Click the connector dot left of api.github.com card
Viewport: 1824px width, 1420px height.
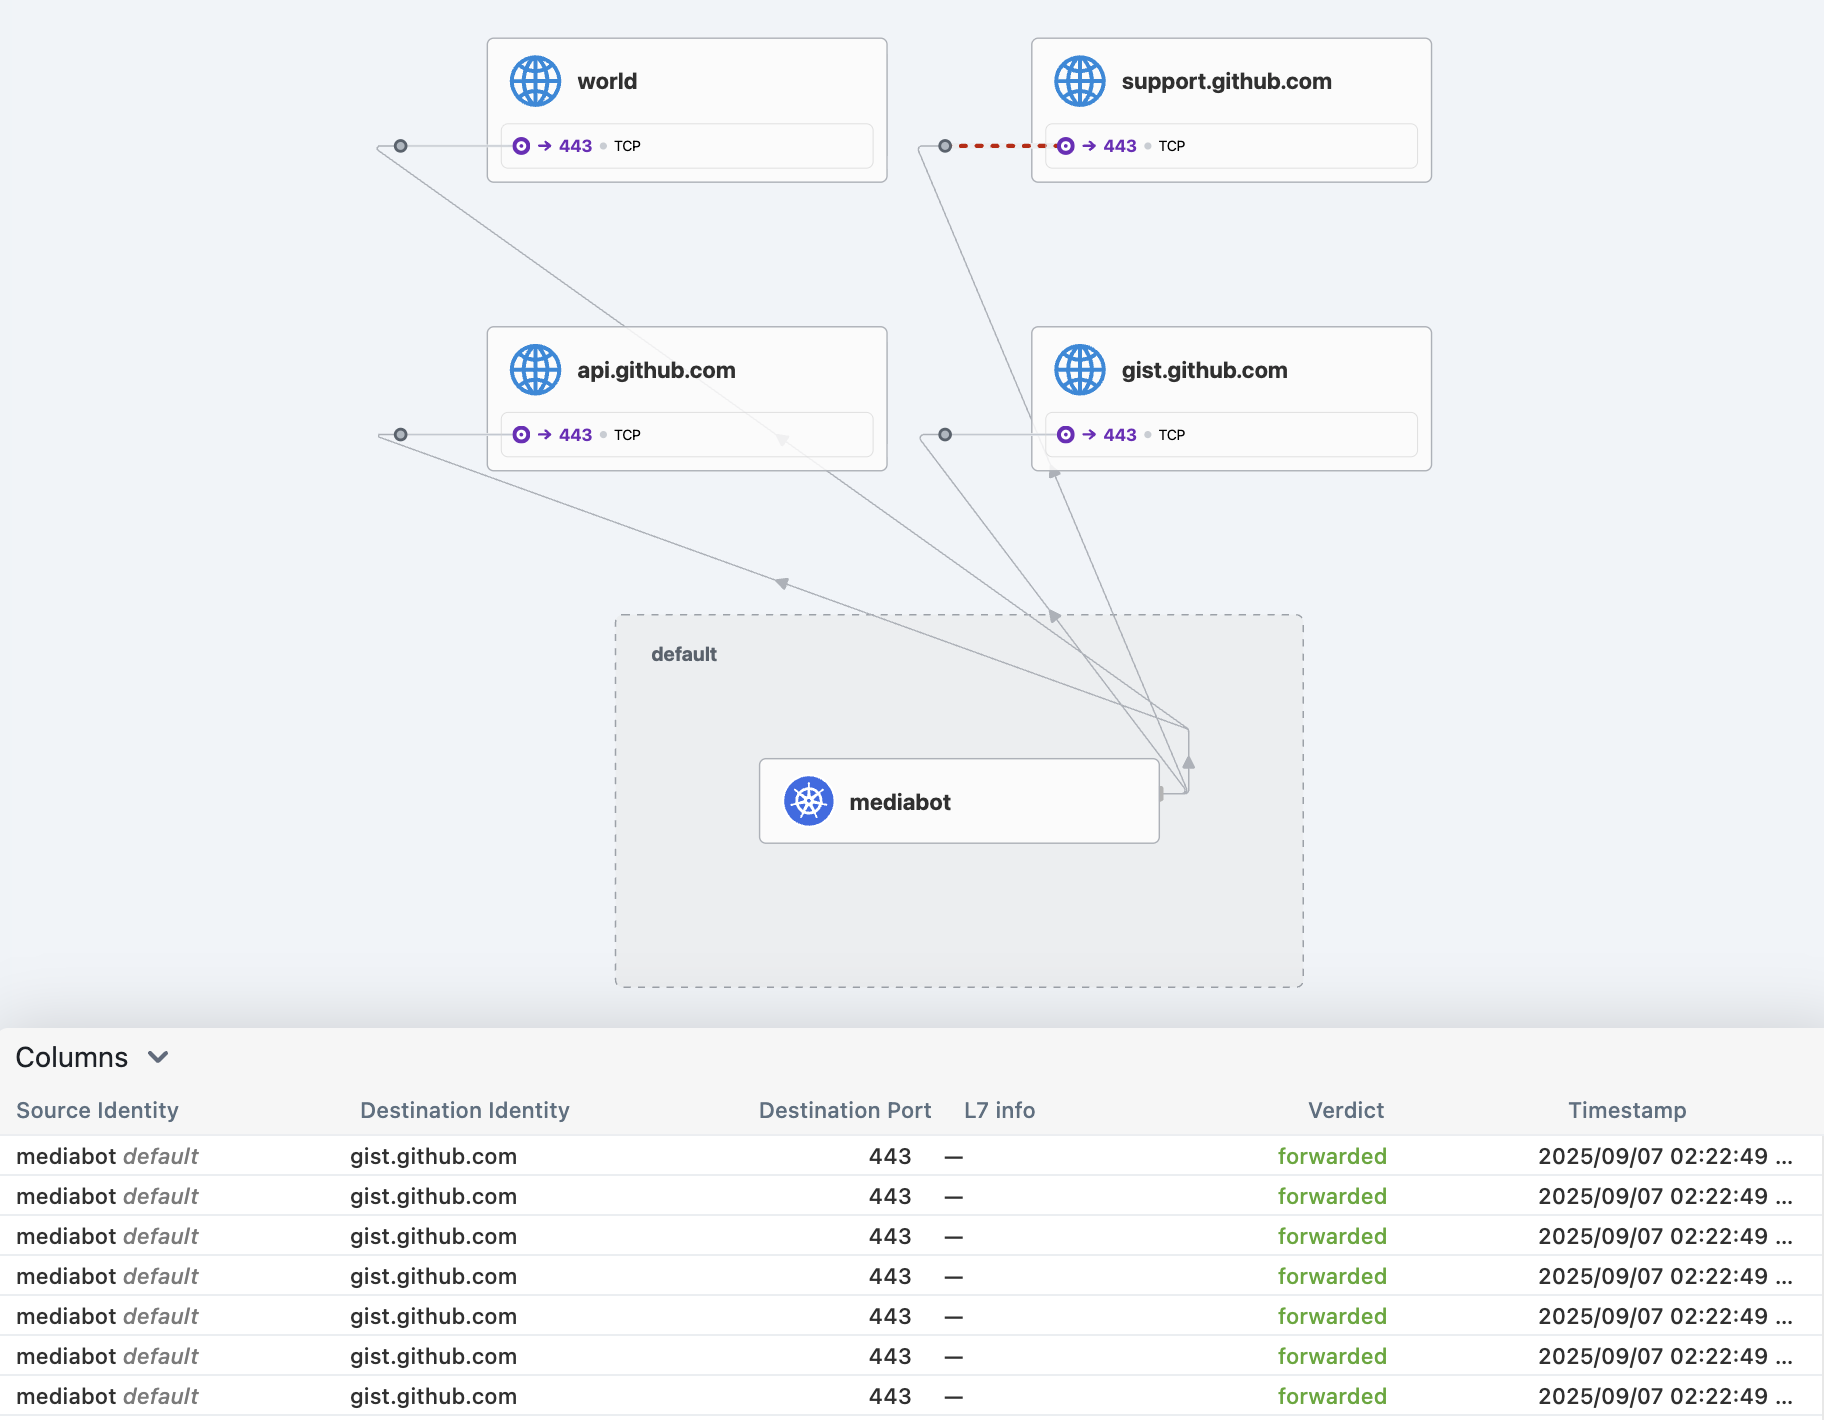(x=401, y=435)
